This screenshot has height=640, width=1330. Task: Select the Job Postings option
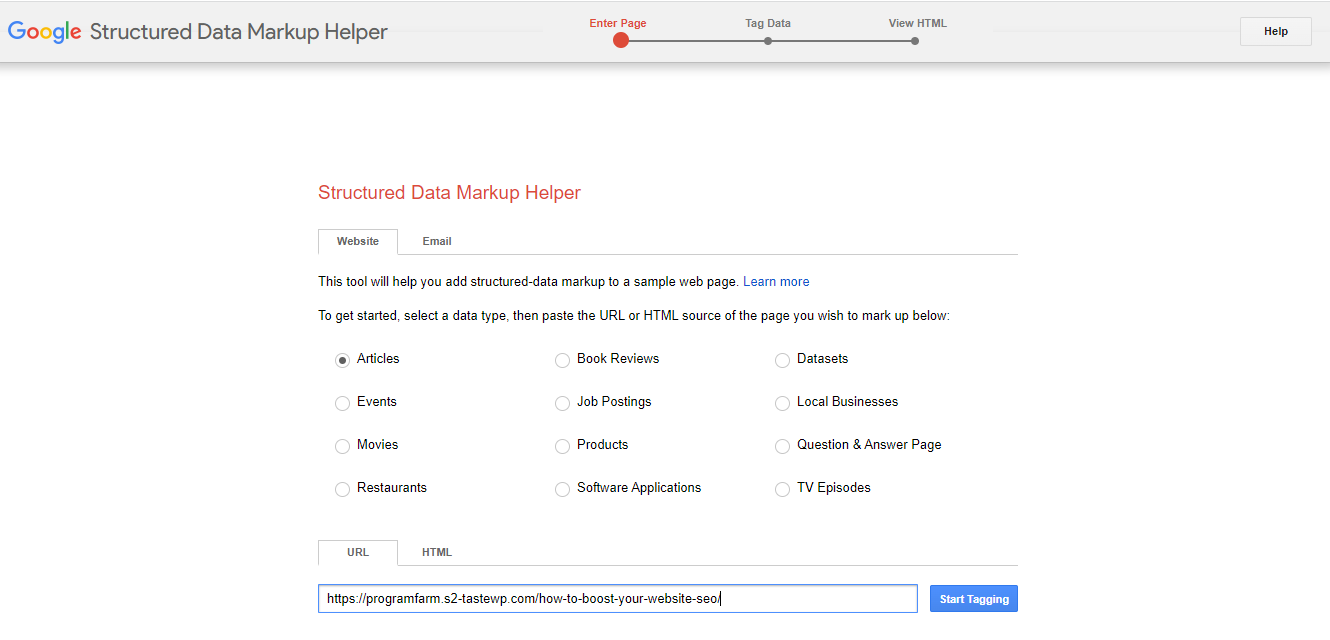tap(562, 403)
